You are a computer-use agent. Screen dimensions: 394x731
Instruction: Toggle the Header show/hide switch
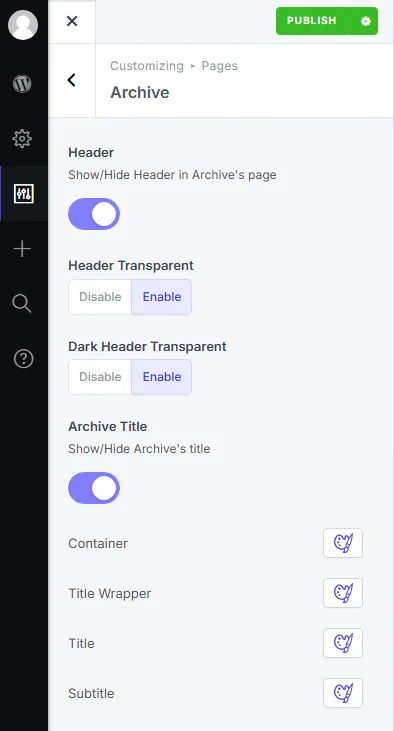point(94,214)
